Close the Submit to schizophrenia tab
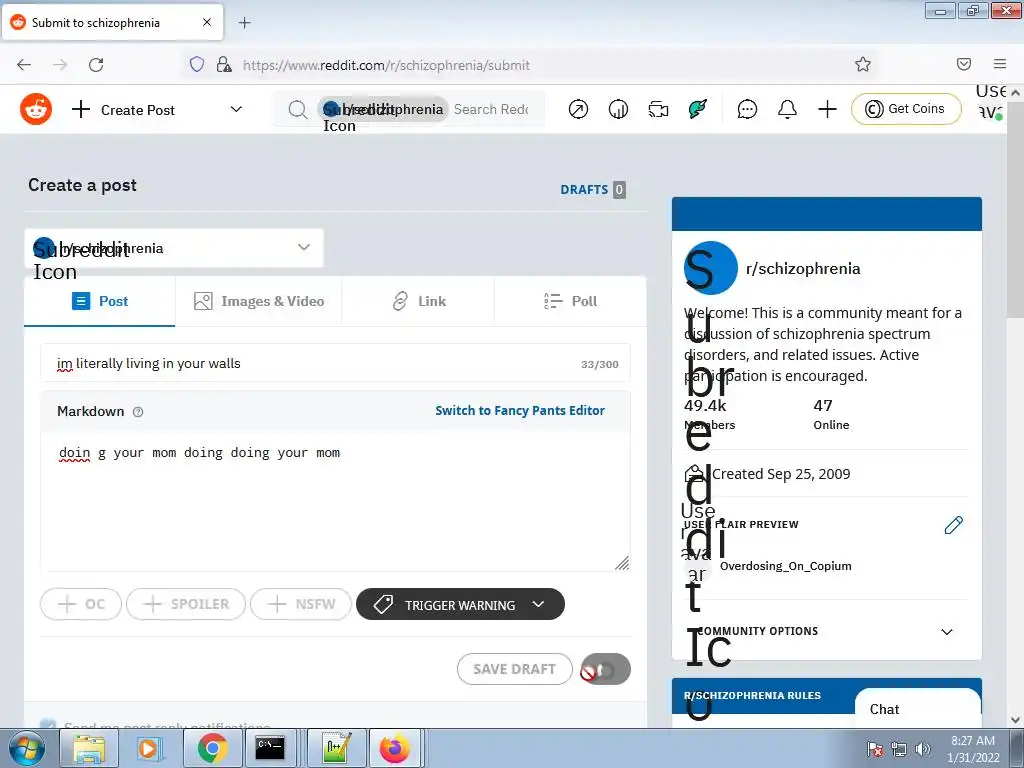Viewport: 1024px width, 768px height. 206,22
